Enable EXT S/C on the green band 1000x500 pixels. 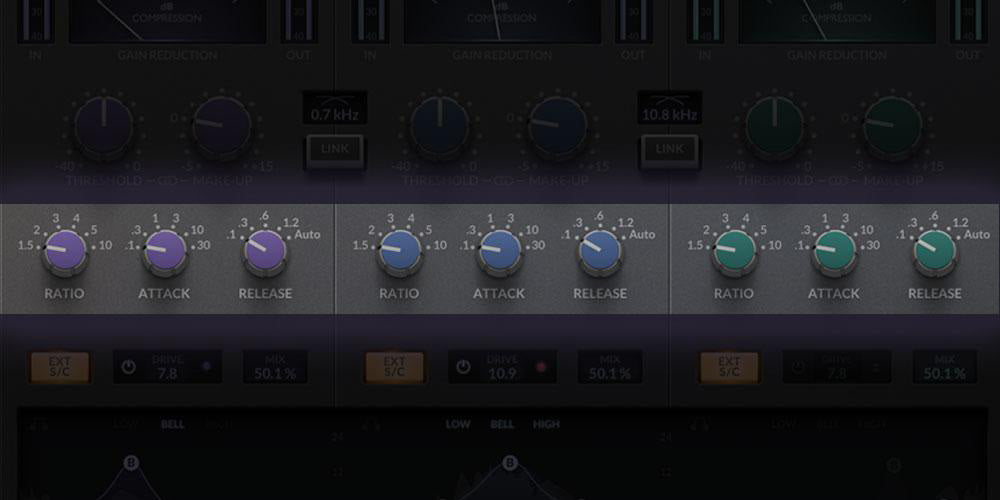pyautogui.click(x=729, y=367)
